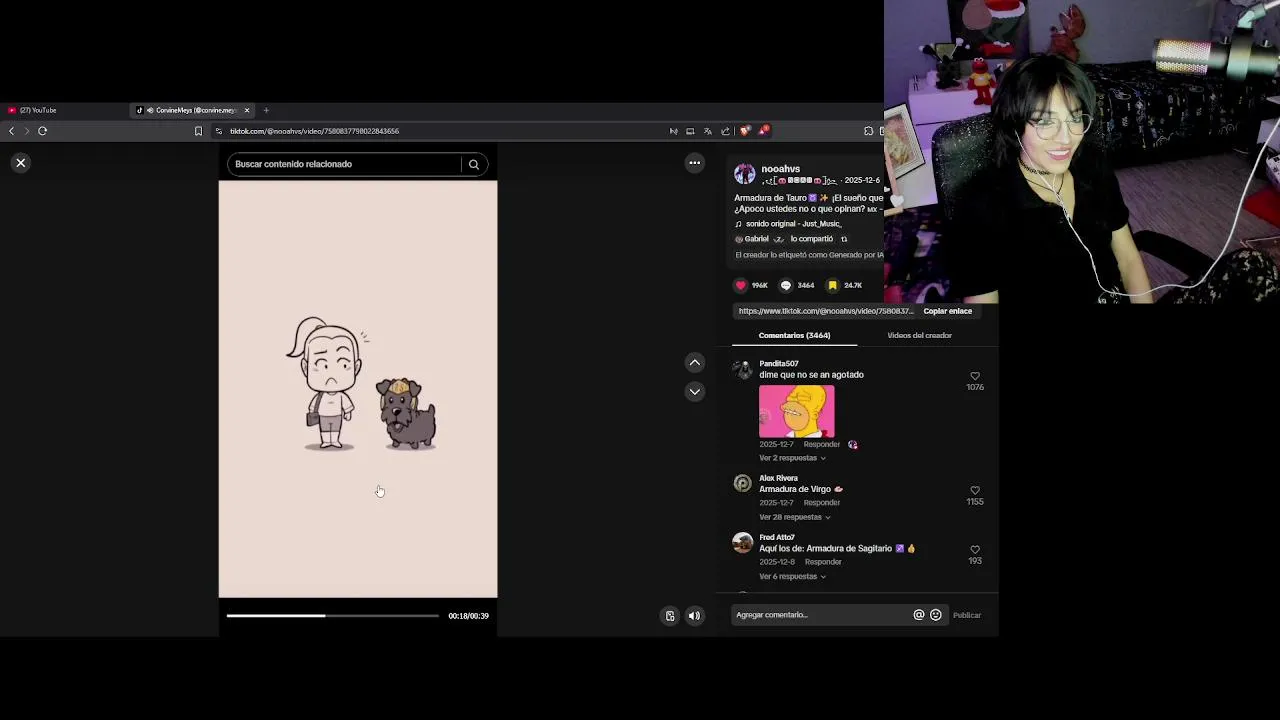The image size is (1280, 720).
Task: Reply to Alex Rivera's comment
Action: [821, 503]
